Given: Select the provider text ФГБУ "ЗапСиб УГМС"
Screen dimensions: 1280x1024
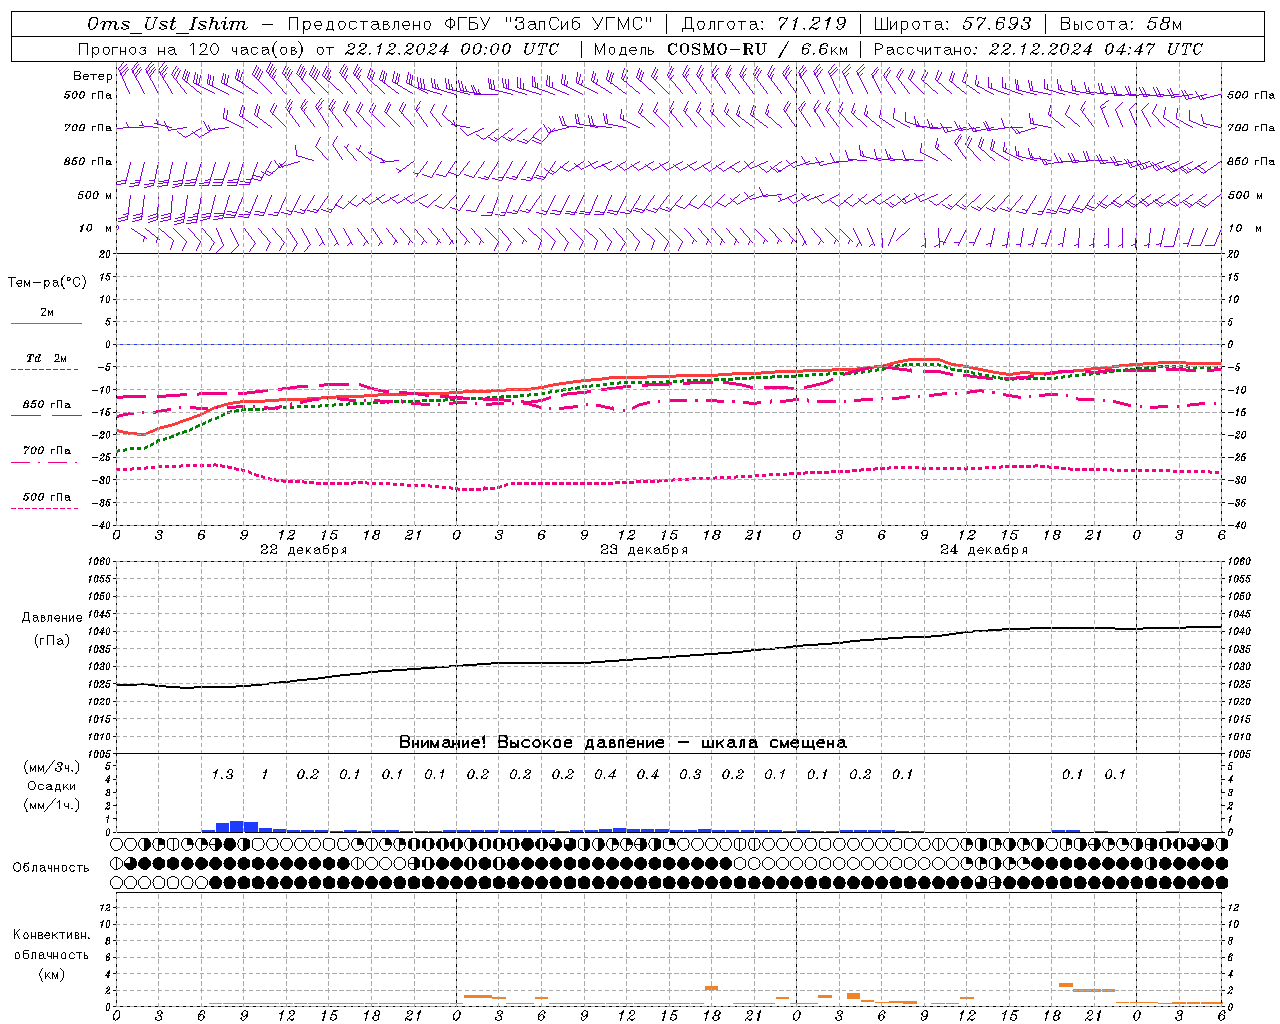Looking at the screenshot, I should (x=548, y=24).
